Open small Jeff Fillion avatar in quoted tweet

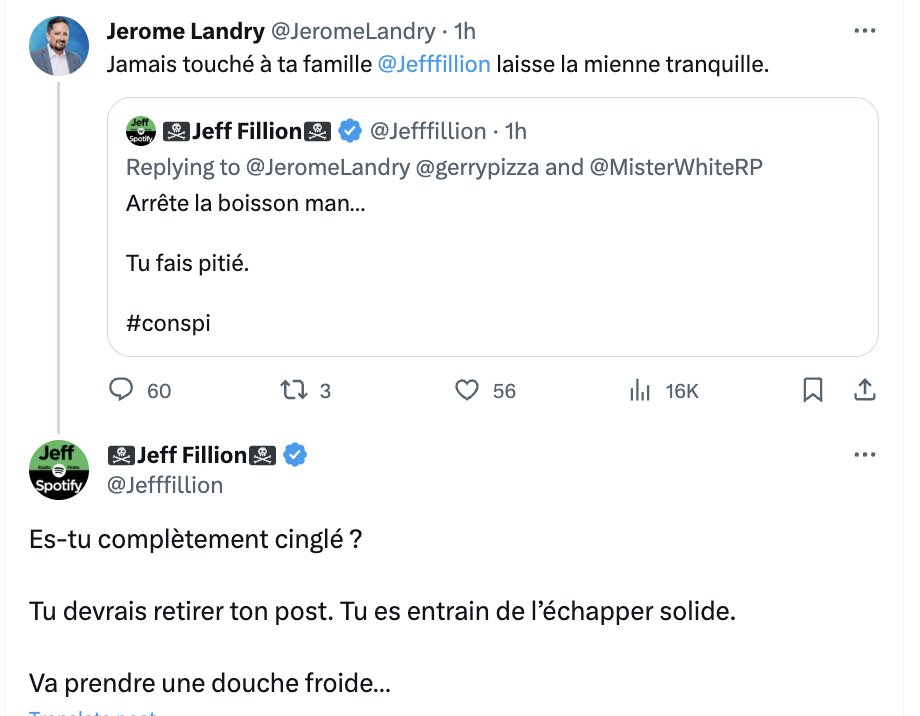click(x=141, y=131)
